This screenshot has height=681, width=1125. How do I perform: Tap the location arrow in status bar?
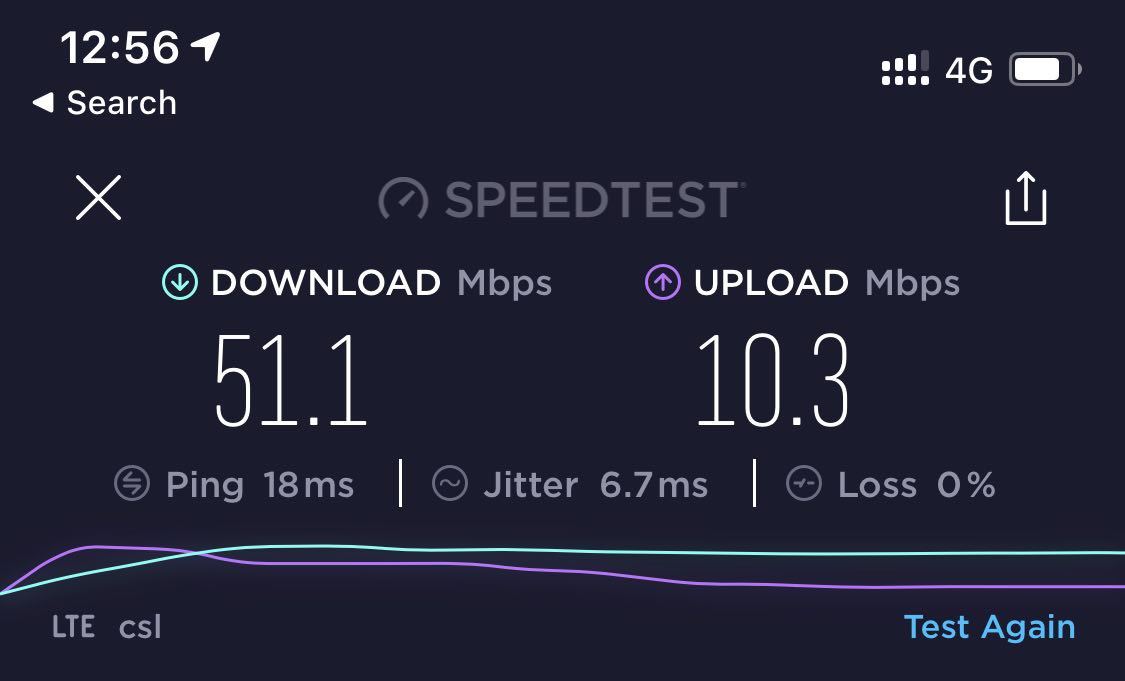[x=205, y=47]
